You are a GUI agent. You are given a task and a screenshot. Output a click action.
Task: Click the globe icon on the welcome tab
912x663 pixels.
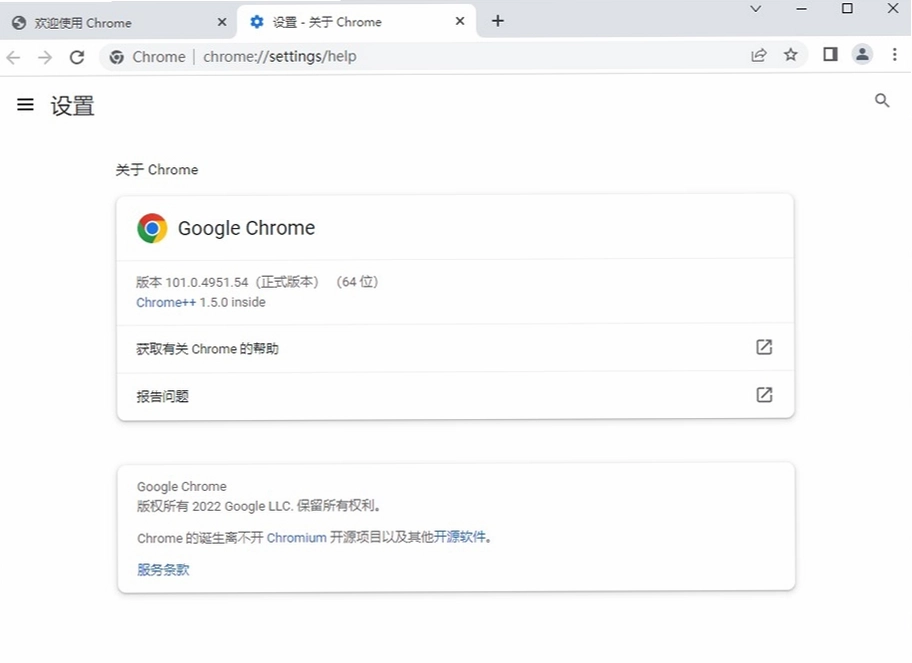[19, 23]
